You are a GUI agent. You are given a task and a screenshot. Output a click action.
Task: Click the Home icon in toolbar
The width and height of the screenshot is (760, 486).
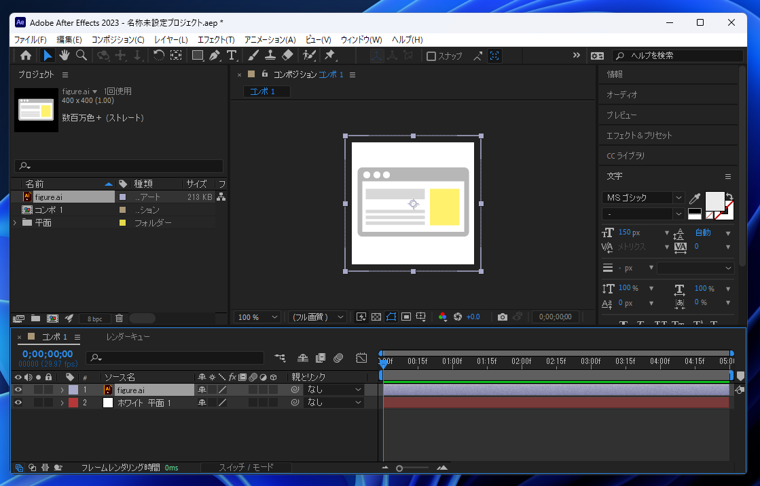click(26, 56)
